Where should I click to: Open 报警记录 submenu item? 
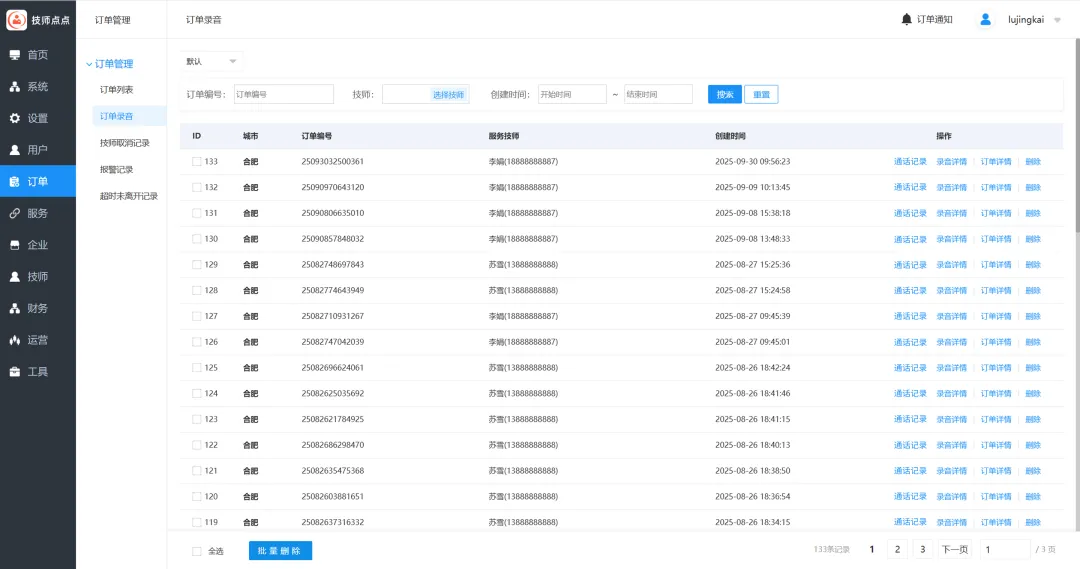[116, 169]
